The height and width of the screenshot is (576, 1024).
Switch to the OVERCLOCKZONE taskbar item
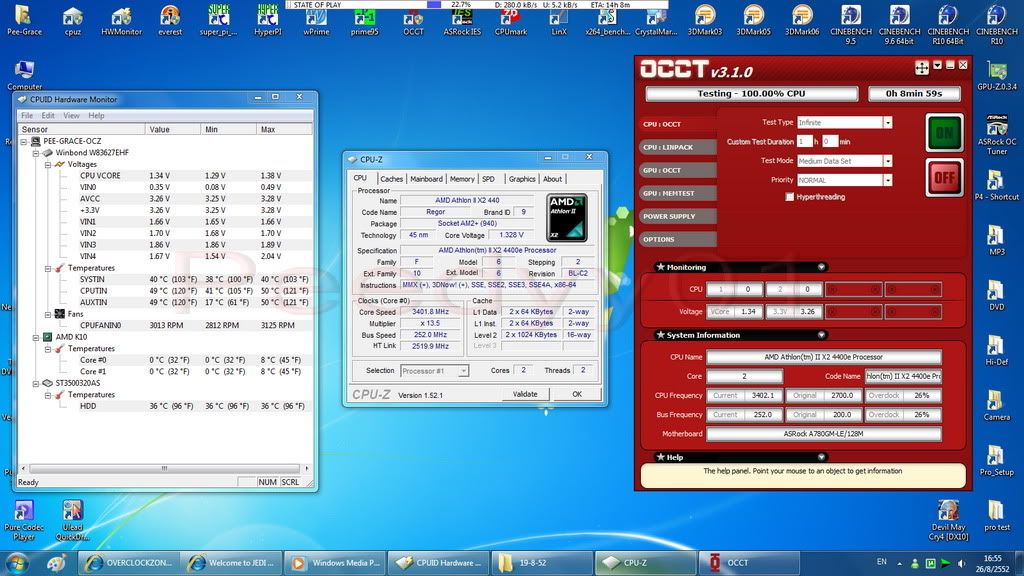click(129, 562)
